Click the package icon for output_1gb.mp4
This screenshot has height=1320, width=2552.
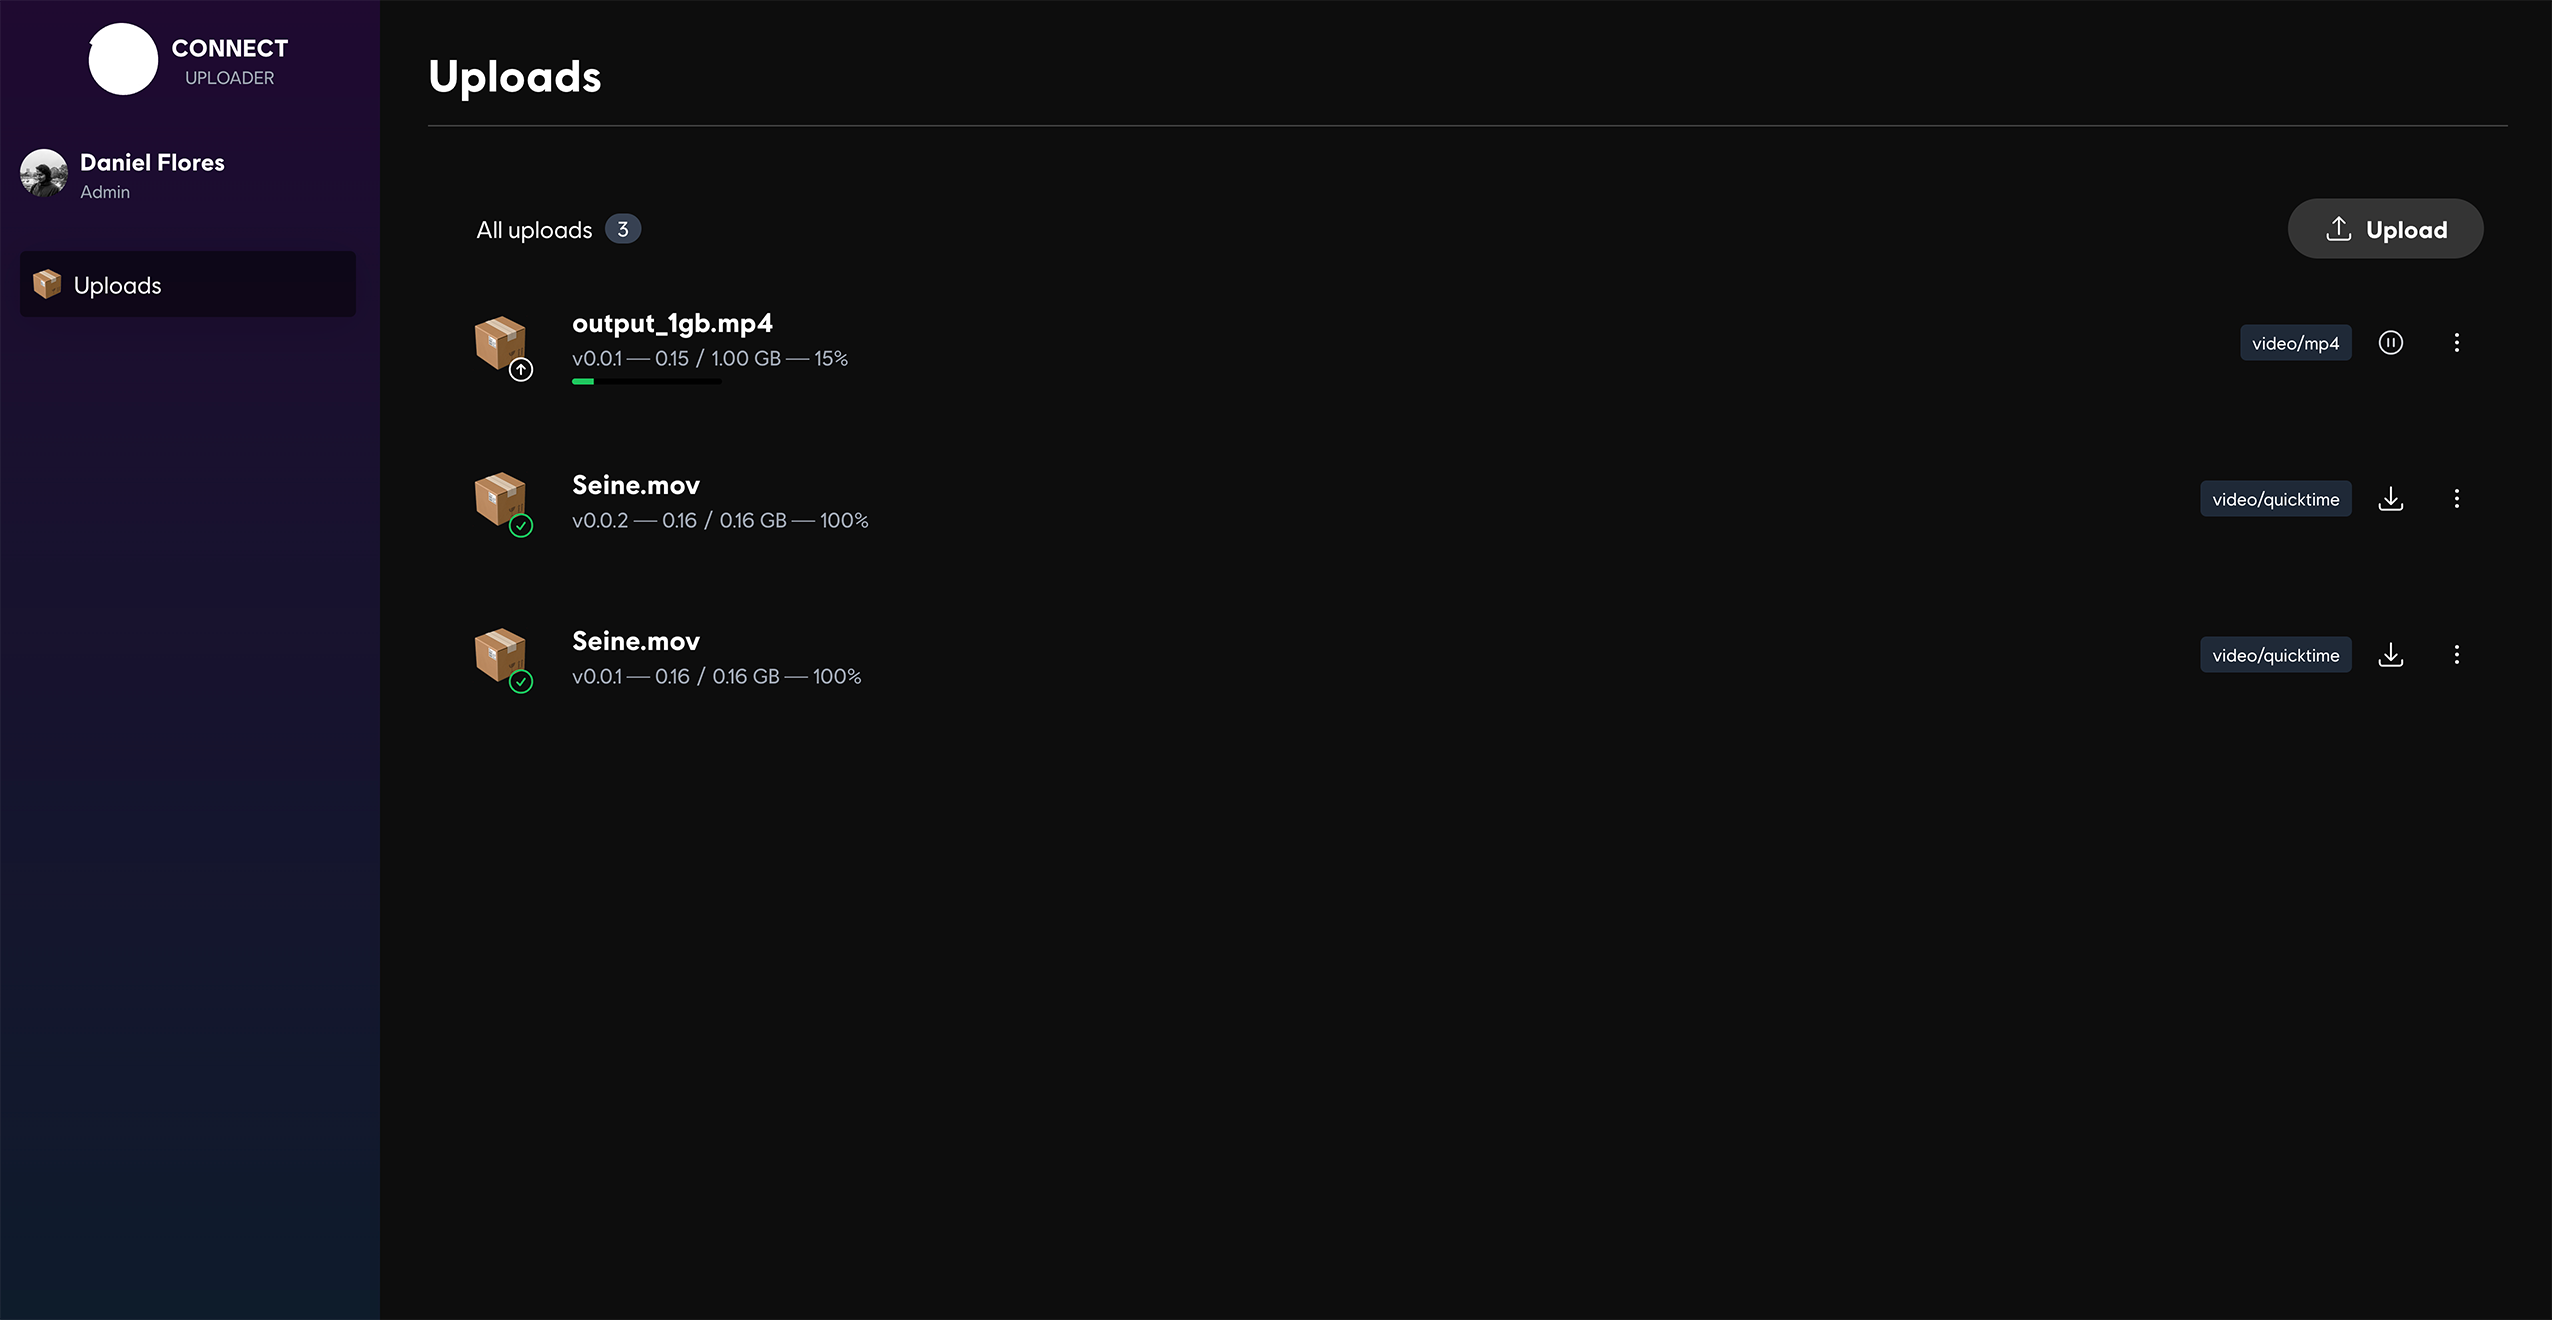point(499,342)
